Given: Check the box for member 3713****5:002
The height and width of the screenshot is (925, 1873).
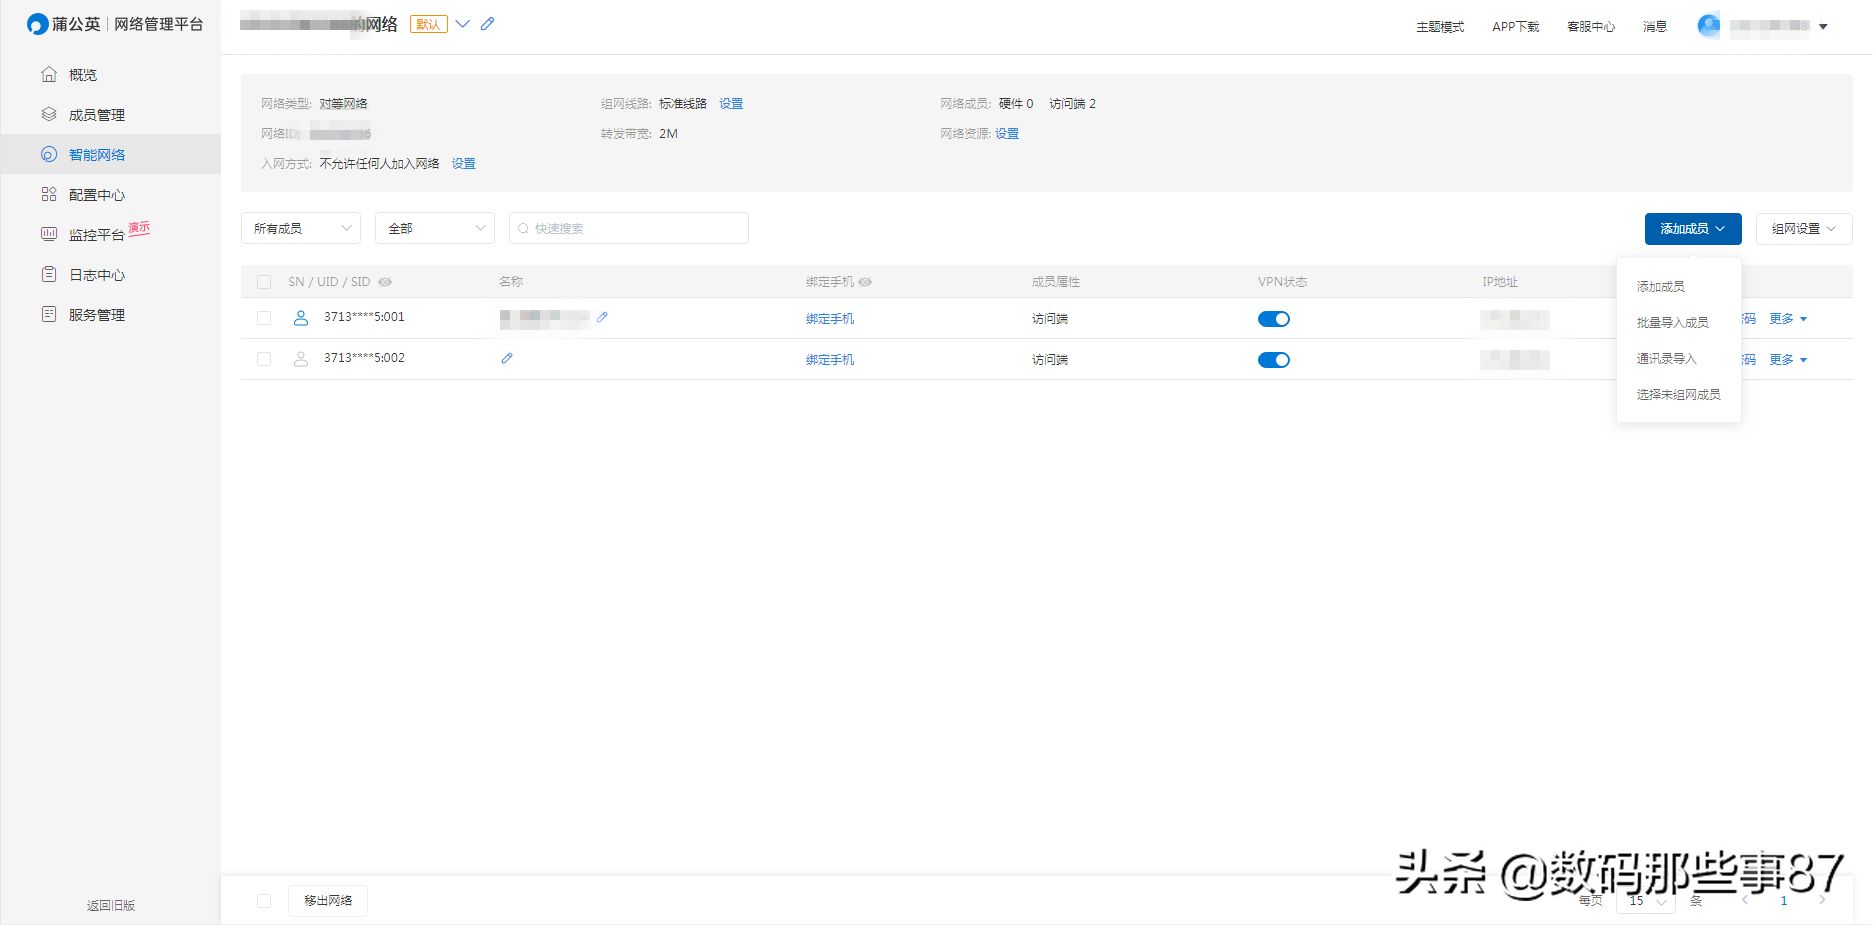Looking at the screenshot, I should (264, 359).
